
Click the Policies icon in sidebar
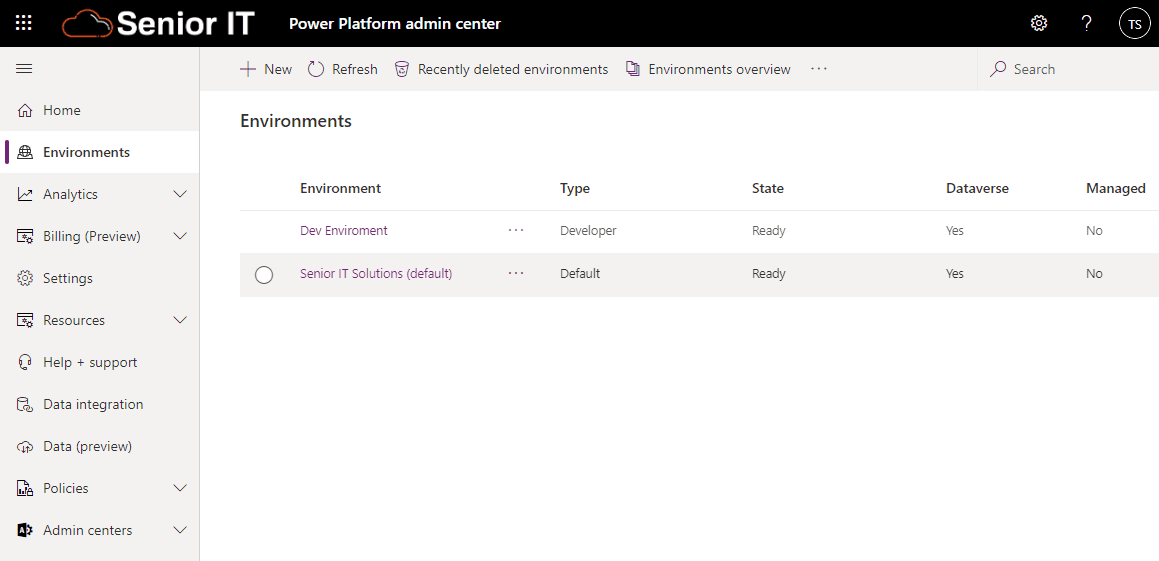click(25, 489)
